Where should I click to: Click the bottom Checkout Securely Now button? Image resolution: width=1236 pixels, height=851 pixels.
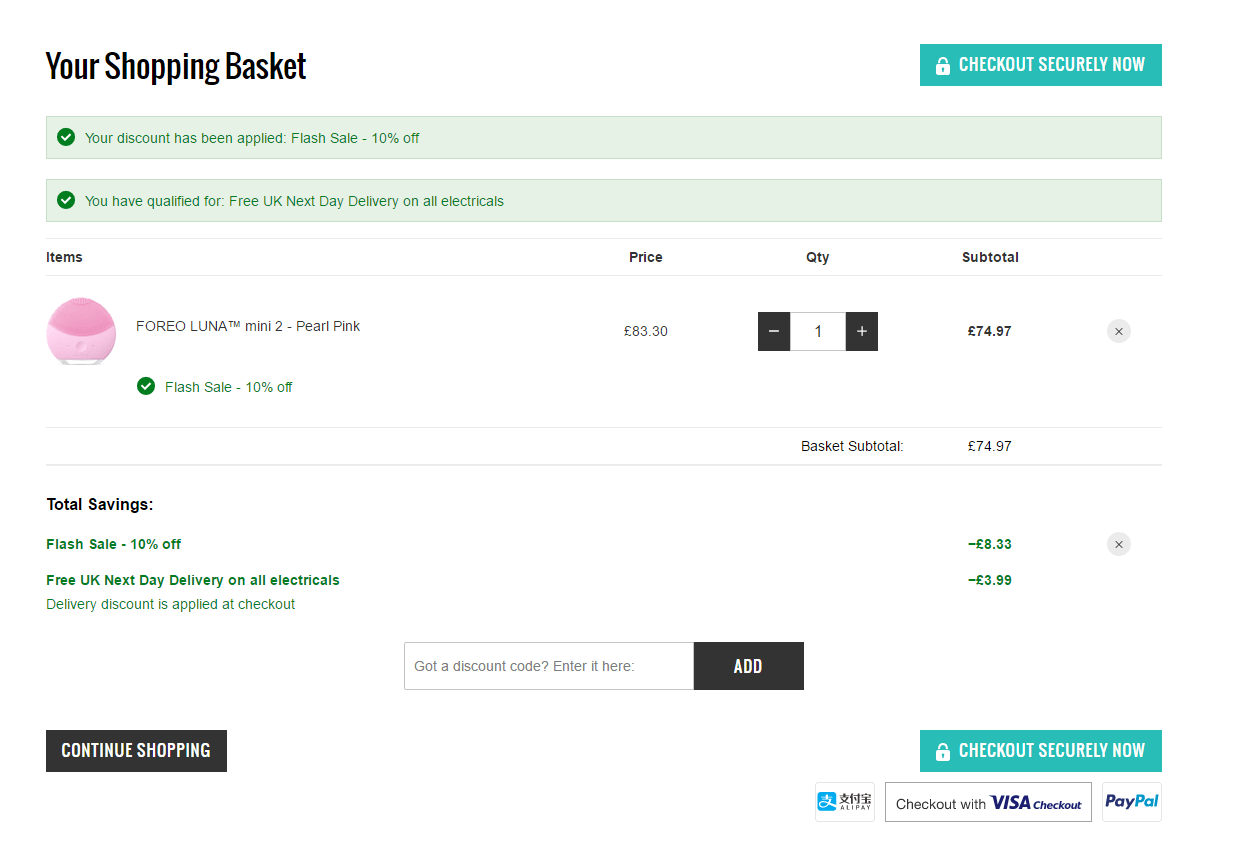pyautogui.click(x=1040, y=751)
